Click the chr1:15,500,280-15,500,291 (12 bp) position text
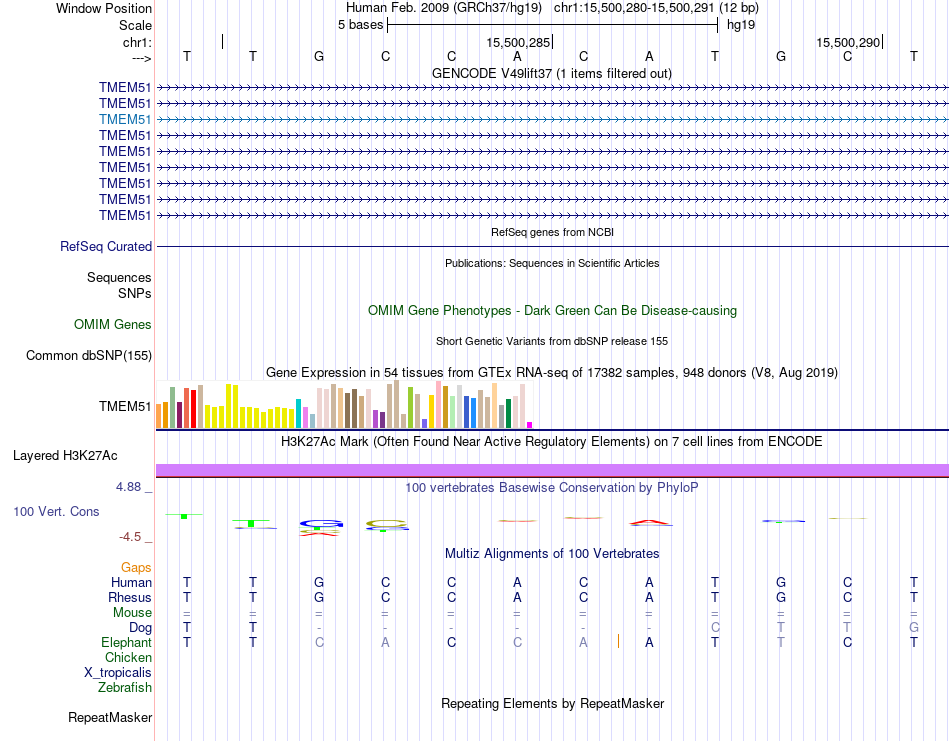Screen dimensions: 950x741 click(656, 8)
